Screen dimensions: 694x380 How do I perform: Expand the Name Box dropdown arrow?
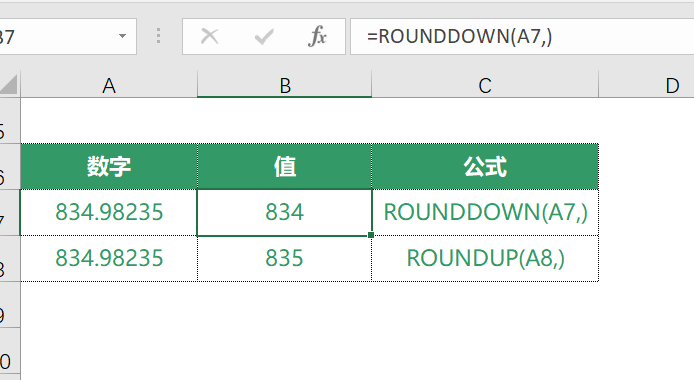[123, 36]
